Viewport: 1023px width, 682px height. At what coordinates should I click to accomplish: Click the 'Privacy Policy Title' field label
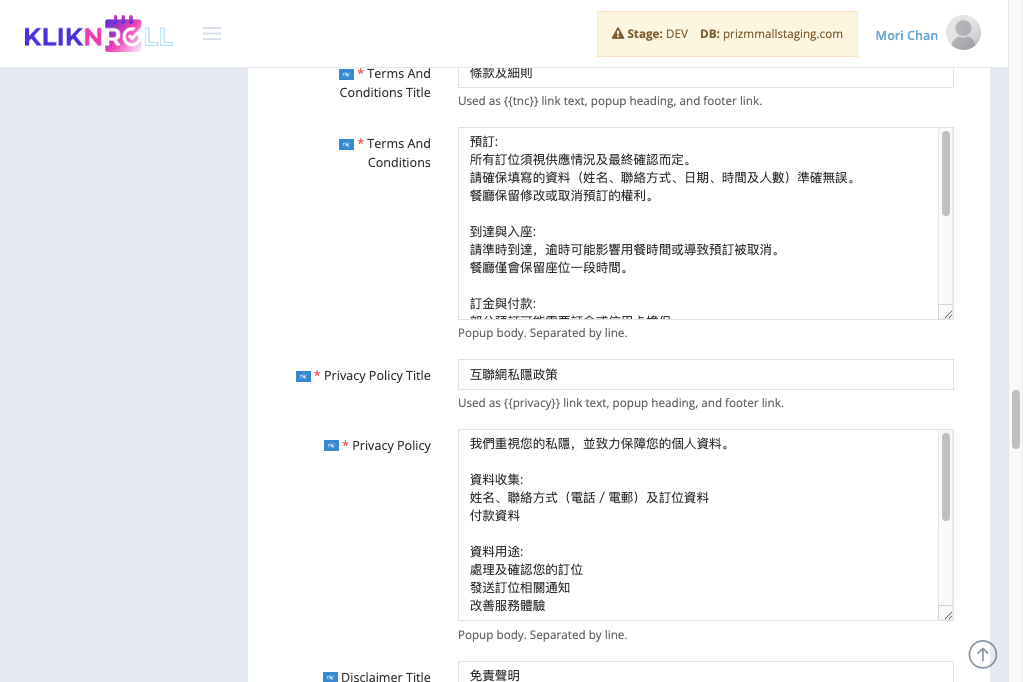(x=377, y=376)
